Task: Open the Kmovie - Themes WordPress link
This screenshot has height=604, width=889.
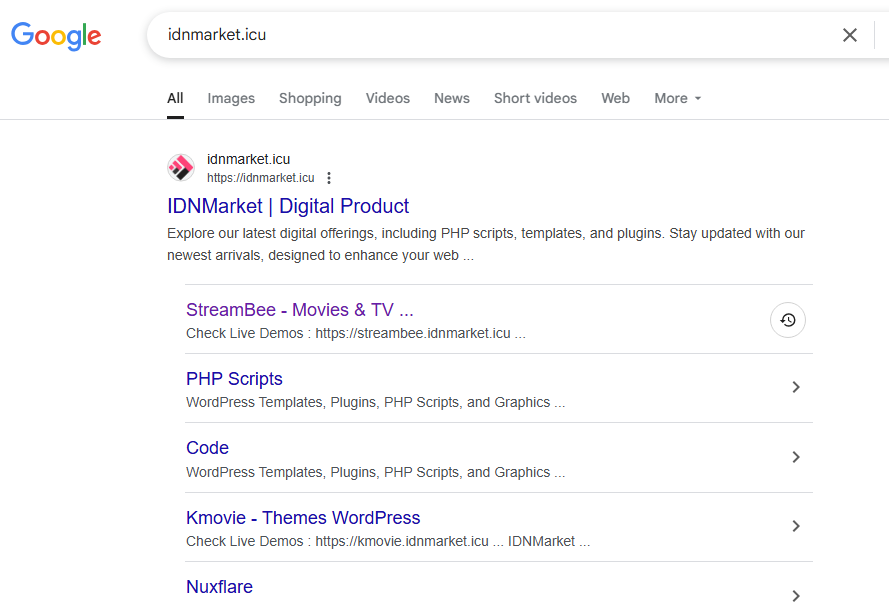Action: pyautogui.click(x=303, y=518)
